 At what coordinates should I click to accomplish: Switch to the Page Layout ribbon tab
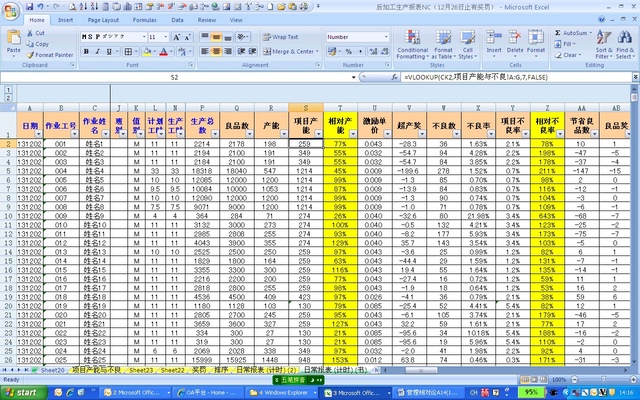(x=106, y=19)
